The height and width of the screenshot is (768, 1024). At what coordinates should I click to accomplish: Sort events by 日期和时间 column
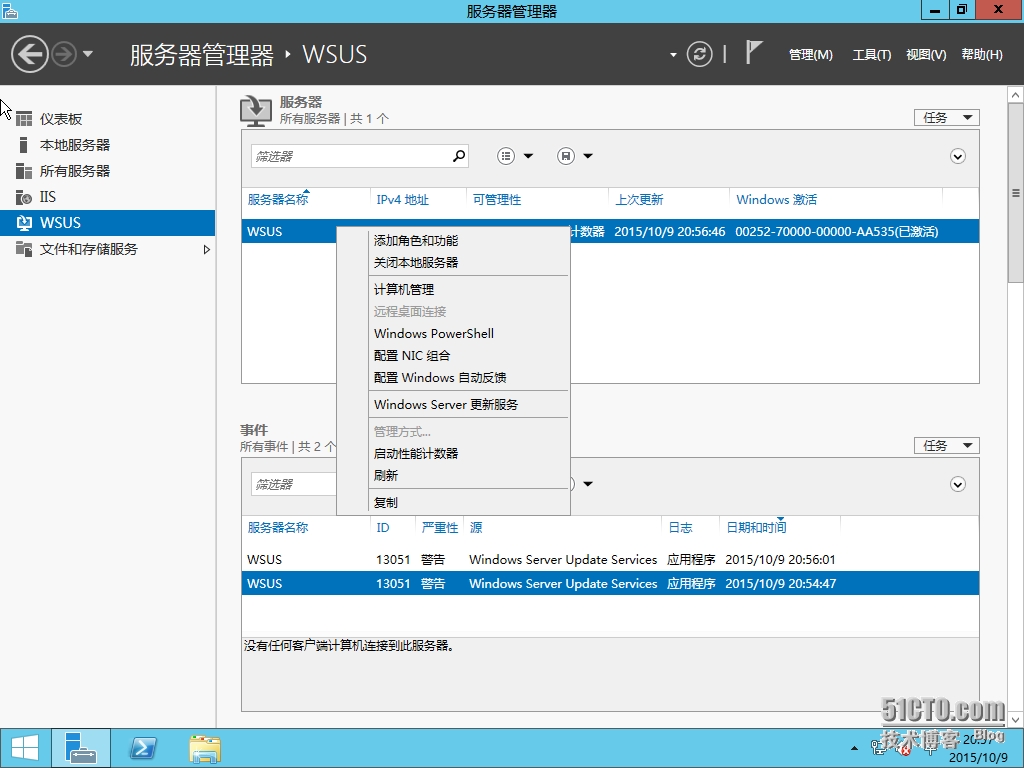point(756,528)
